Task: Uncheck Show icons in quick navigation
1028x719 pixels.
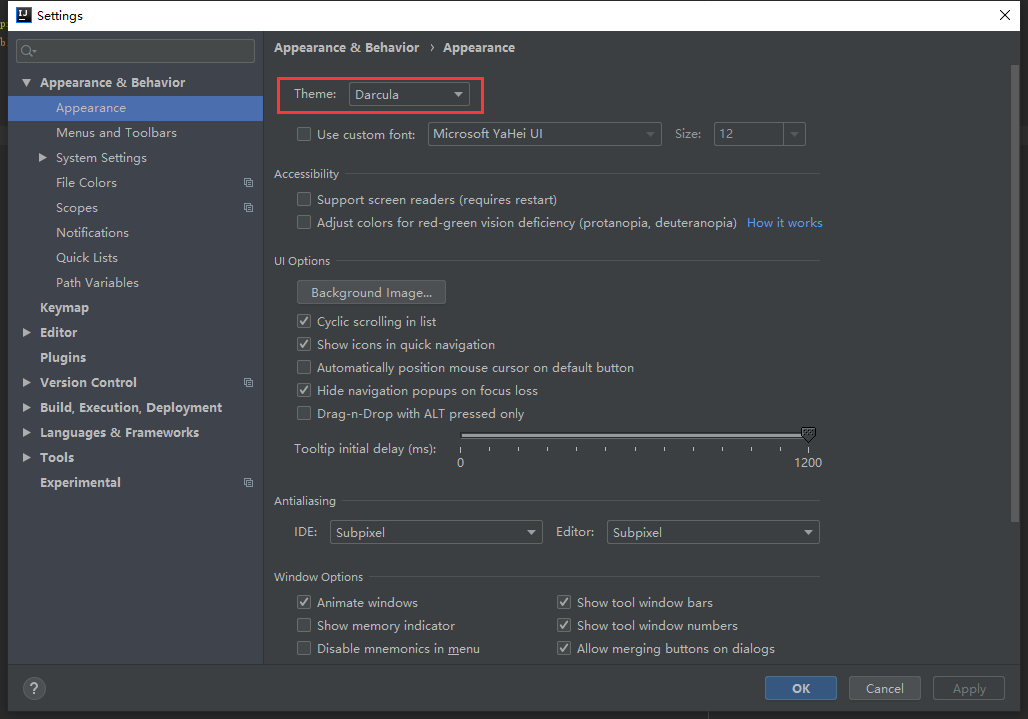Action: coord(304,344)
